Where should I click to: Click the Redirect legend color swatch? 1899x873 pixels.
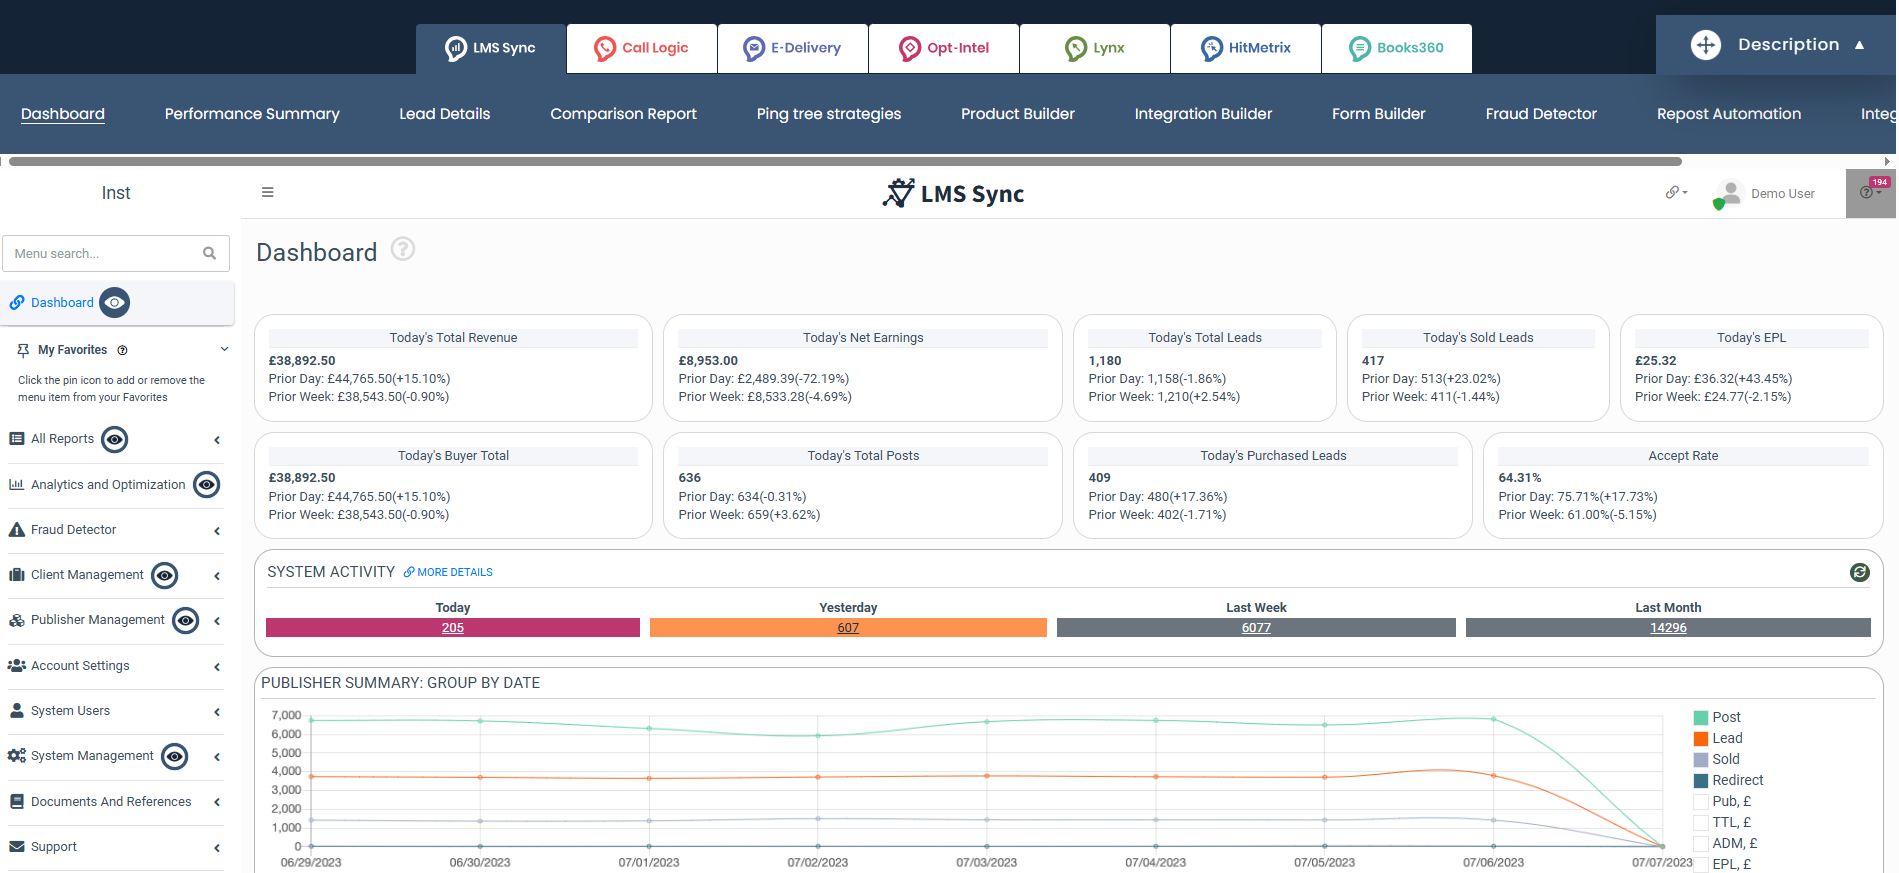pos(1700,780)
